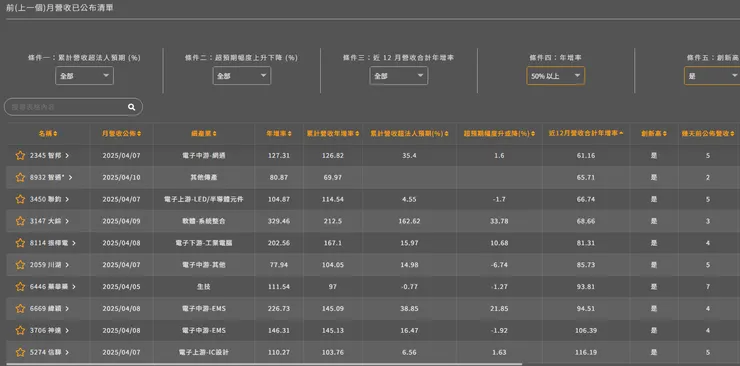Open the 6669 stock link
The height and width of the screenshot is (366, 740).
coord(49,308)
